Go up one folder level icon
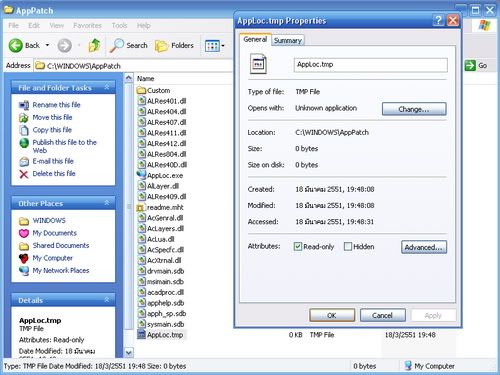The width and height of the screenshot is (500, 375). point(94,45)
